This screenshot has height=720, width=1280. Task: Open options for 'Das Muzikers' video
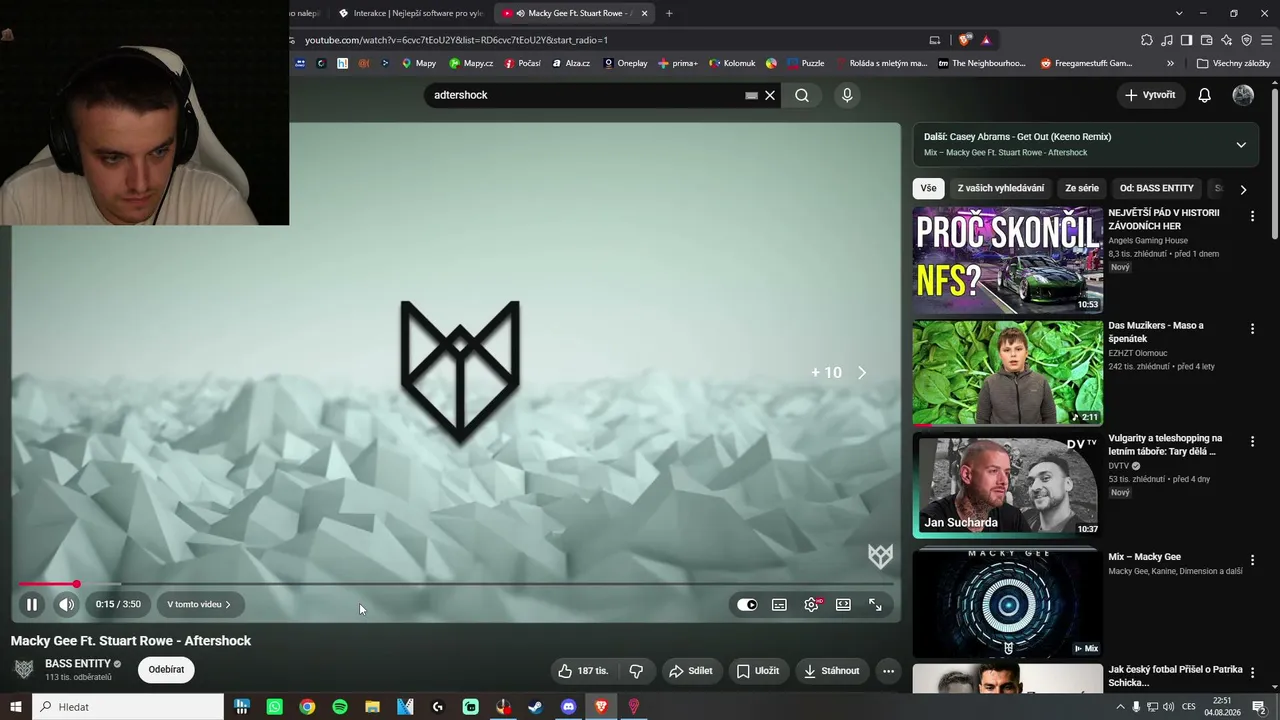1252,329
